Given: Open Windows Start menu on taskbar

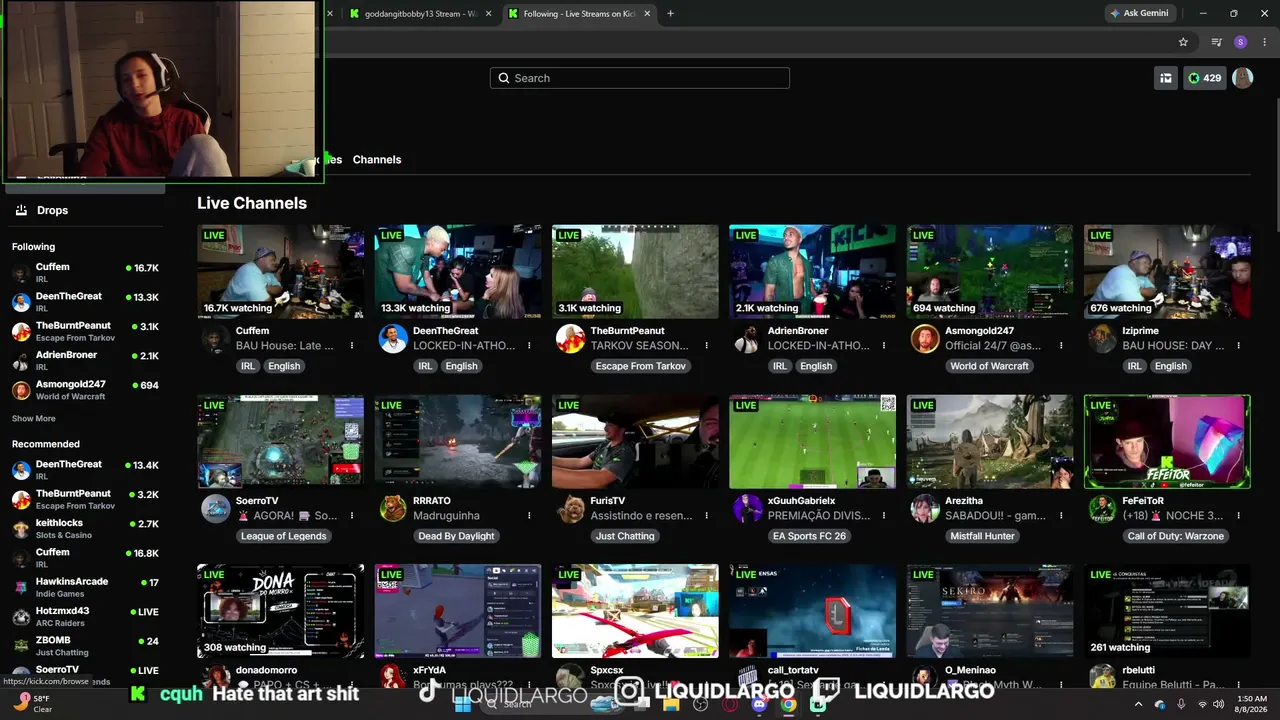Looking at the screenshot, I should pos(462,704).
